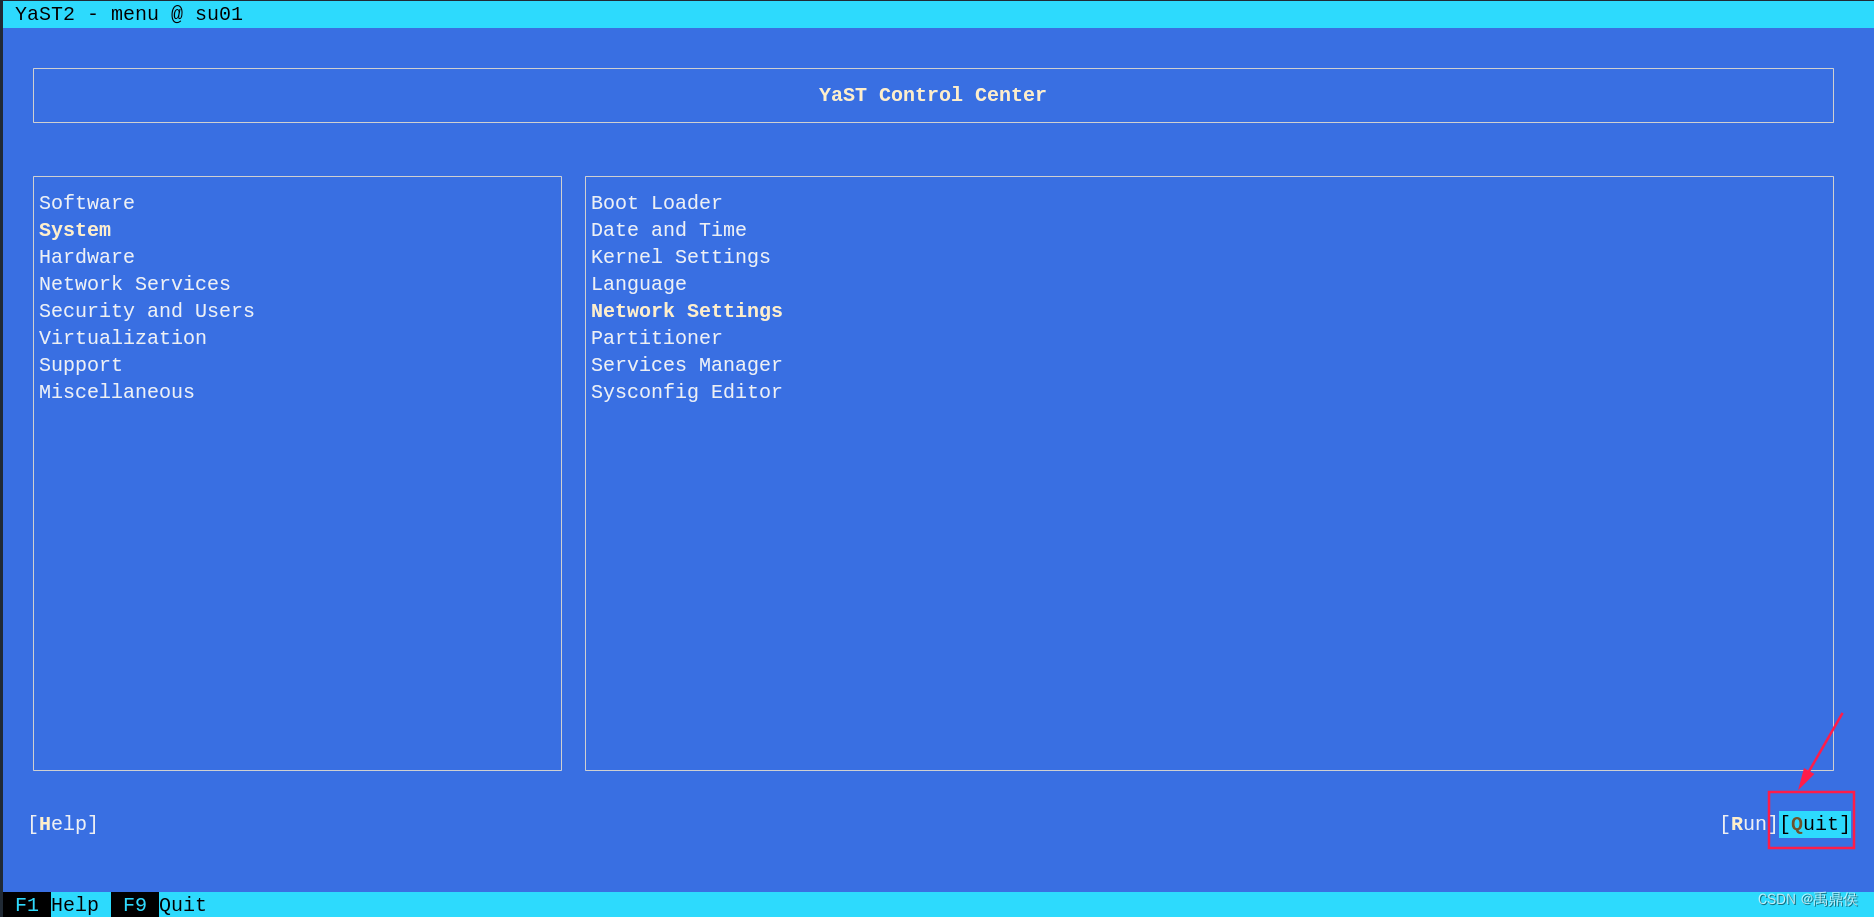Screen dimensions: 1874x917
Task: Open Date and Time module
Action: click(x=669, y=230)
